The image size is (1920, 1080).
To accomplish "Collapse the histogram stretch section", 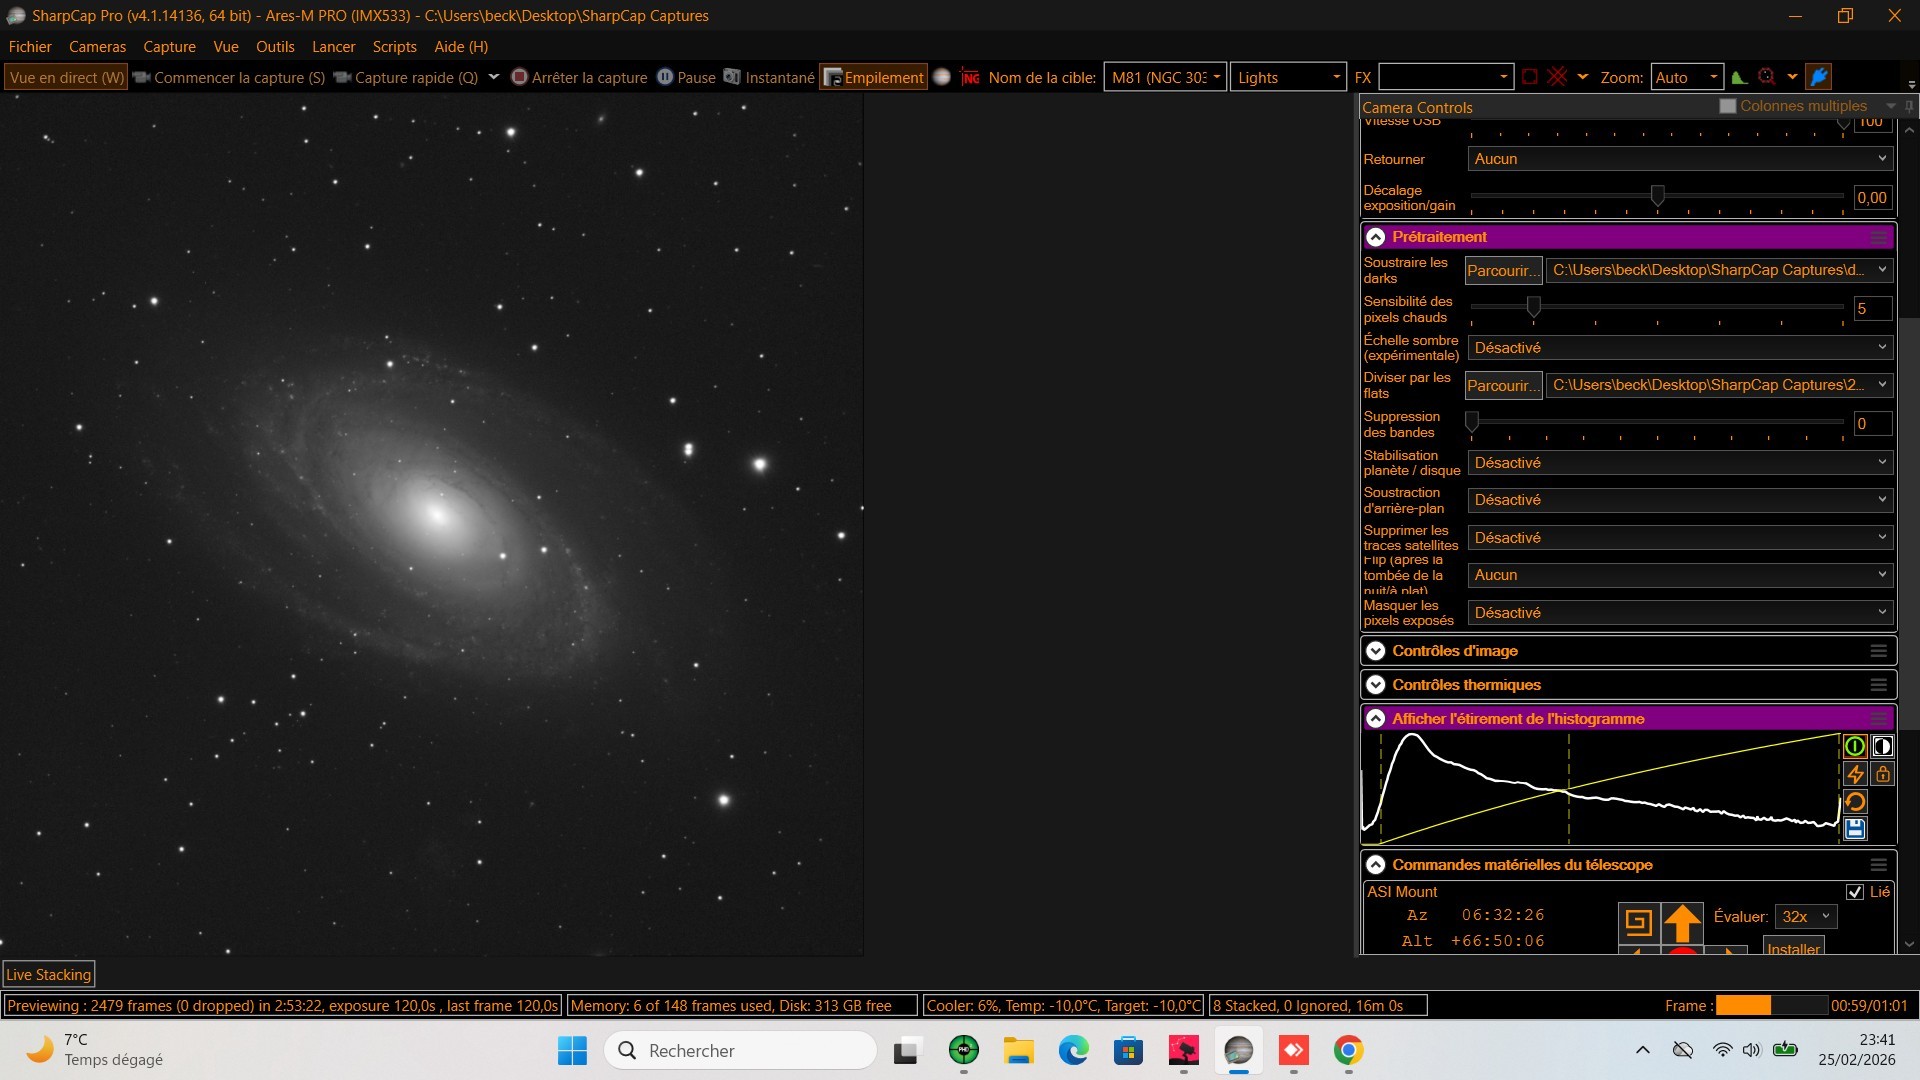I will click(x=1375, y=719).
